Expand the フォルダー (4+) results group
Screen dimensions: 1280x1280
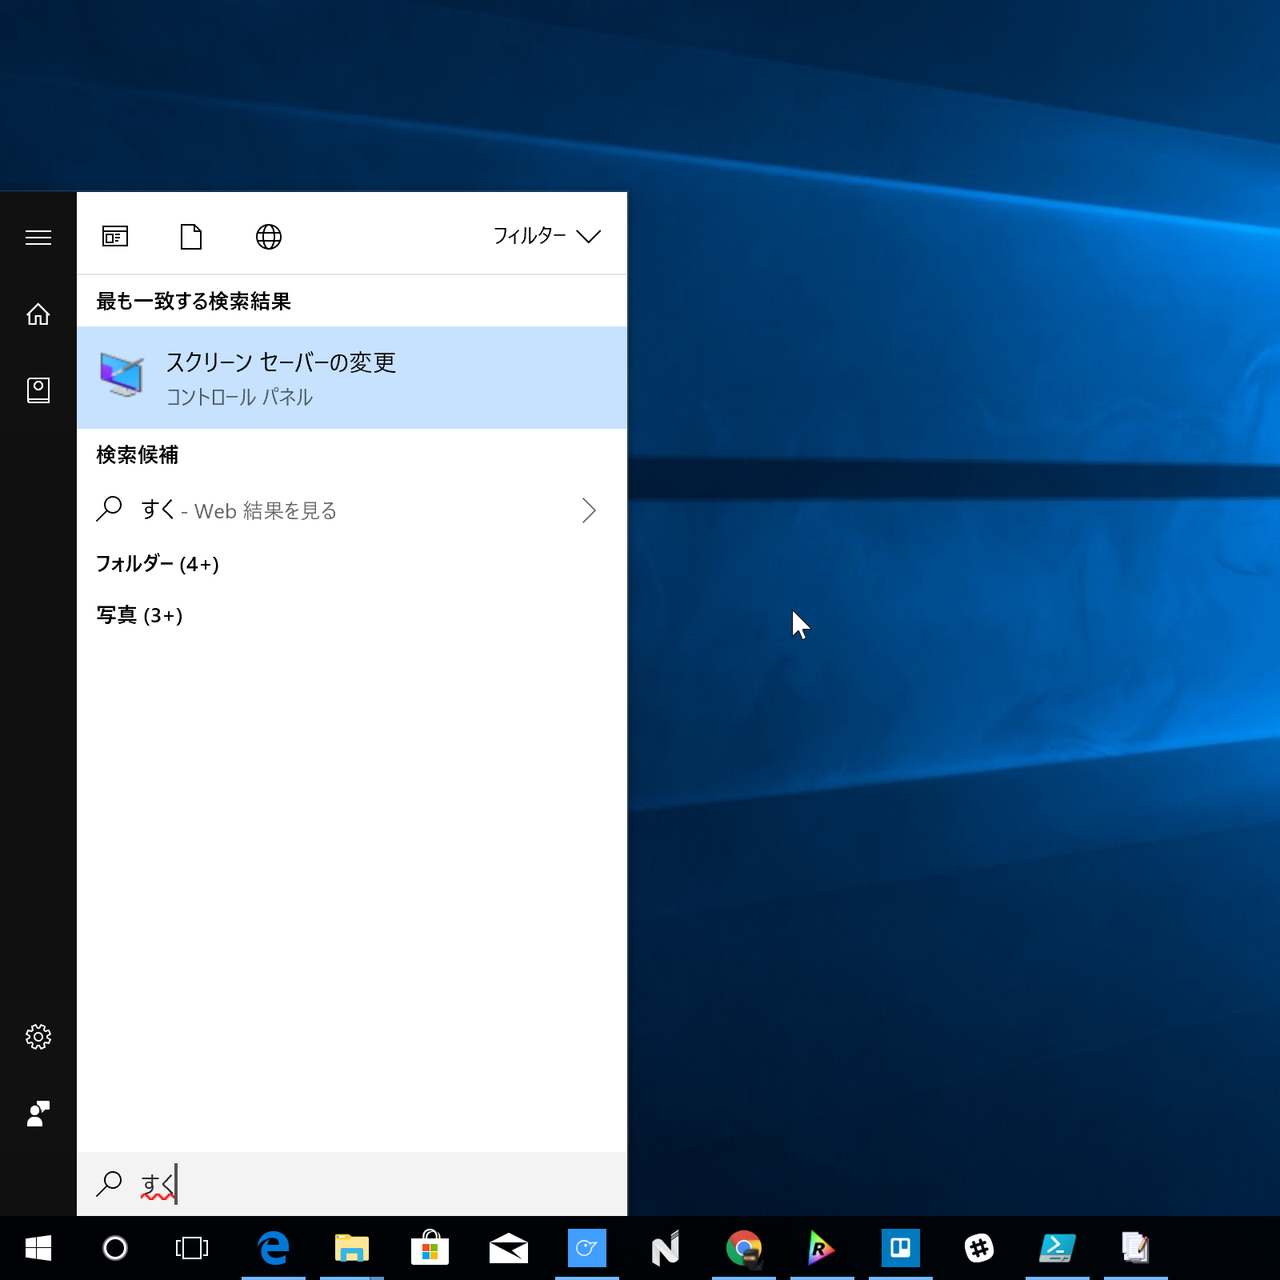pyautogui.click(x=157, y=563)
